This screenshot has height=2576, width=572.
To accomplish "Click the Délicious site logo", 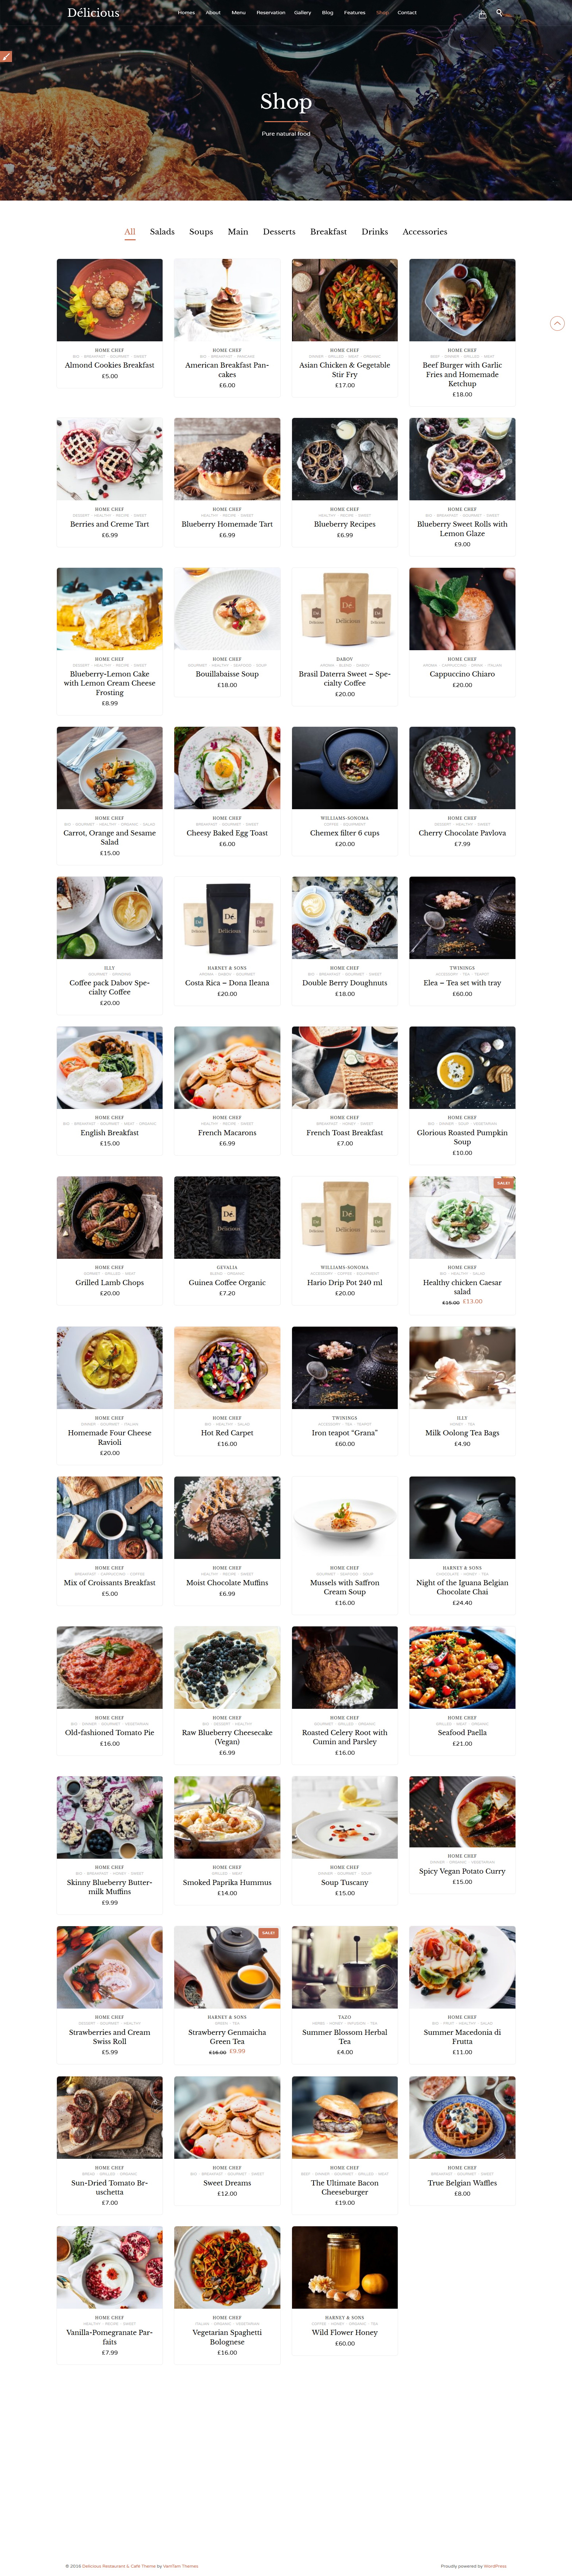I will click(93, 13).
